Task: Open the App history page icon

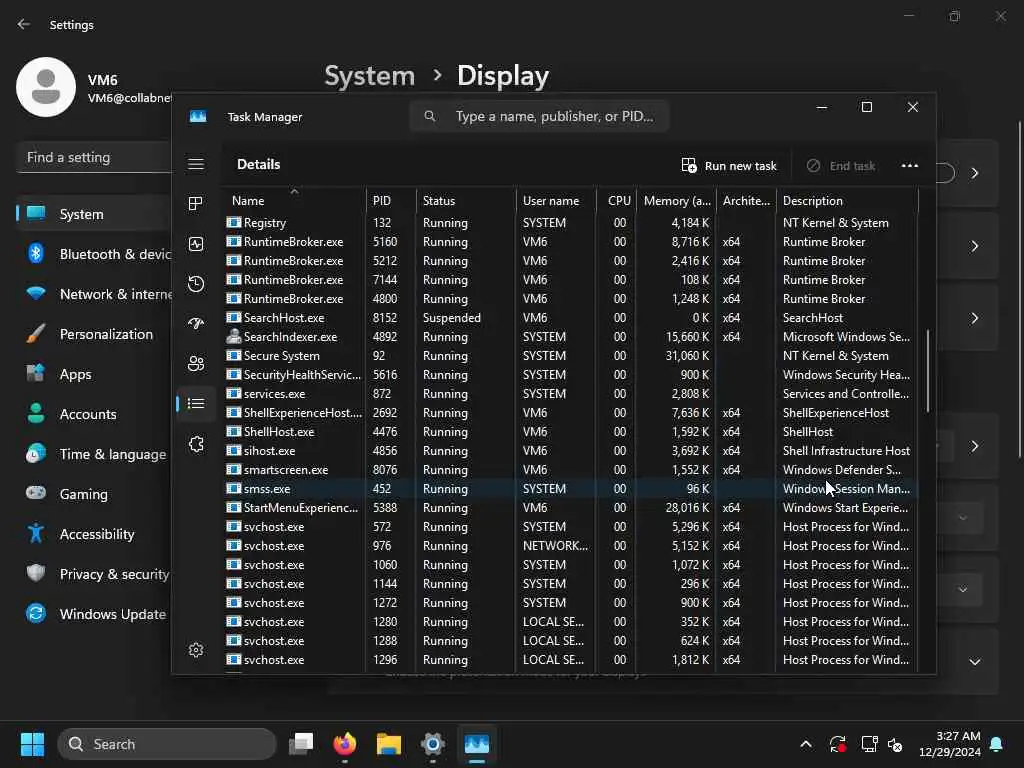Action: [x=196, y=283]
